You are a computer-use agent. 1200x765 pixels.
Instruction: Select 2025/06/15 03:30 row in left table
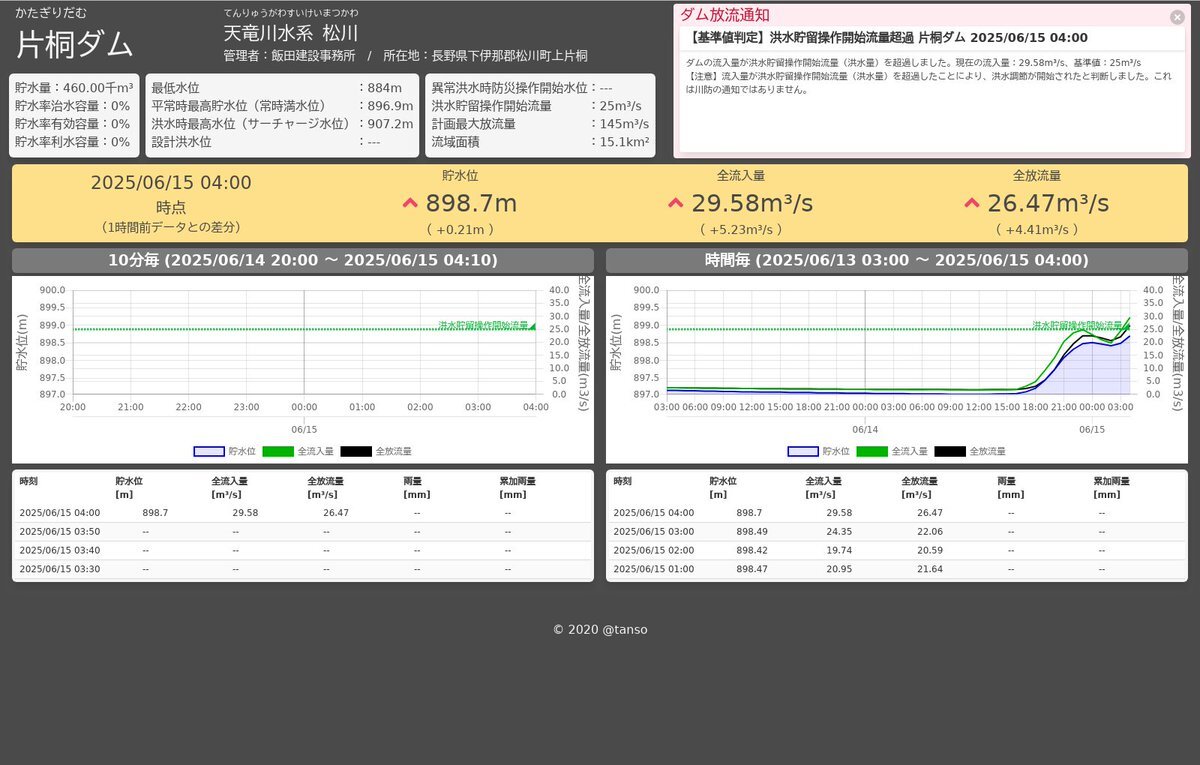pos(303,569)
